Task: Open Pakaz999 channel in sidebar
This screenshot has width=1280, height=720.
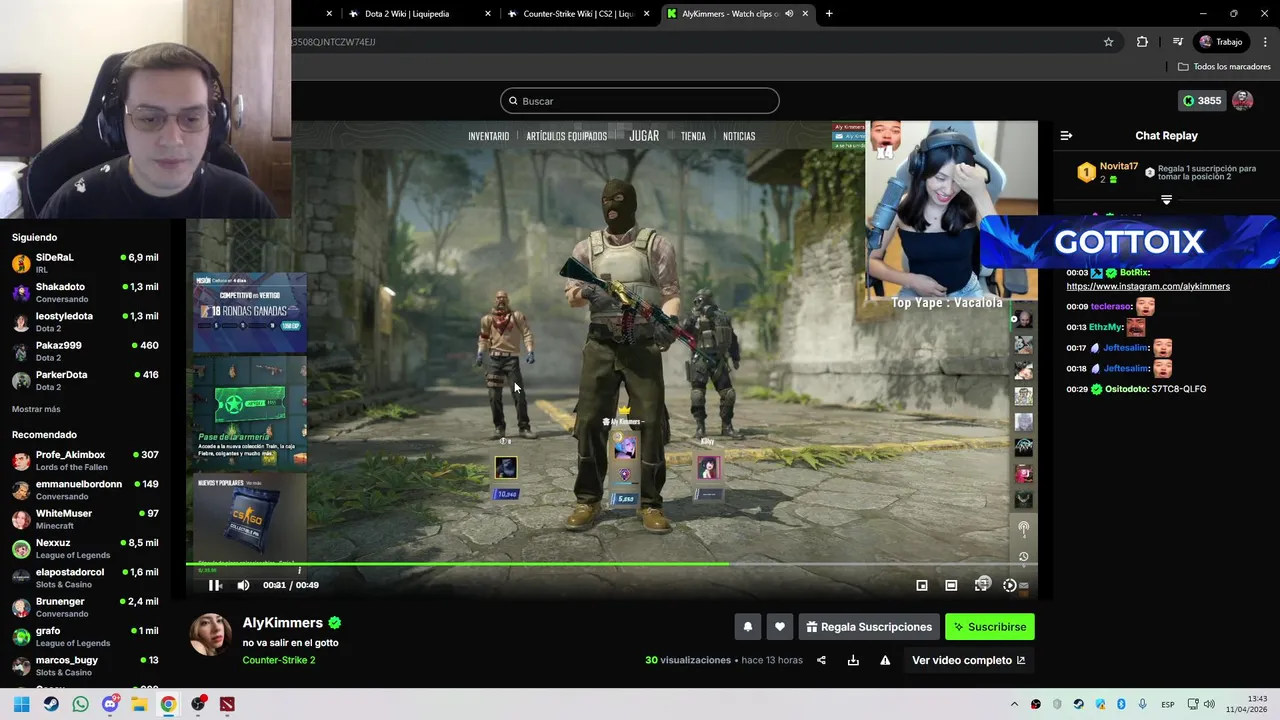Action: pyautogui.click(x=85, y=351)
